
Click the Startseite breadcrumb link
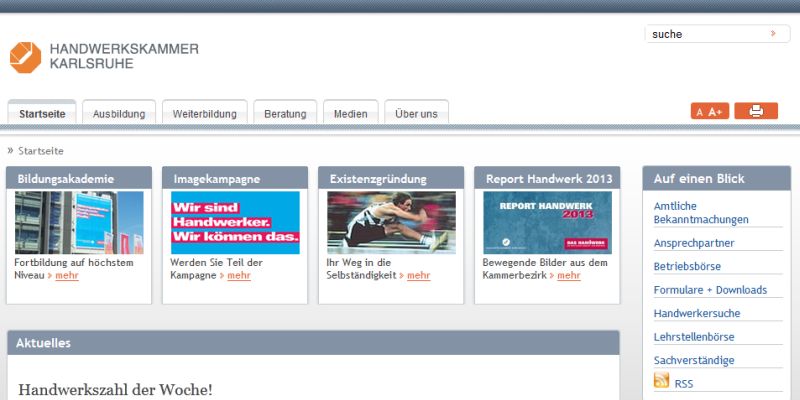[x=41, y=151]
